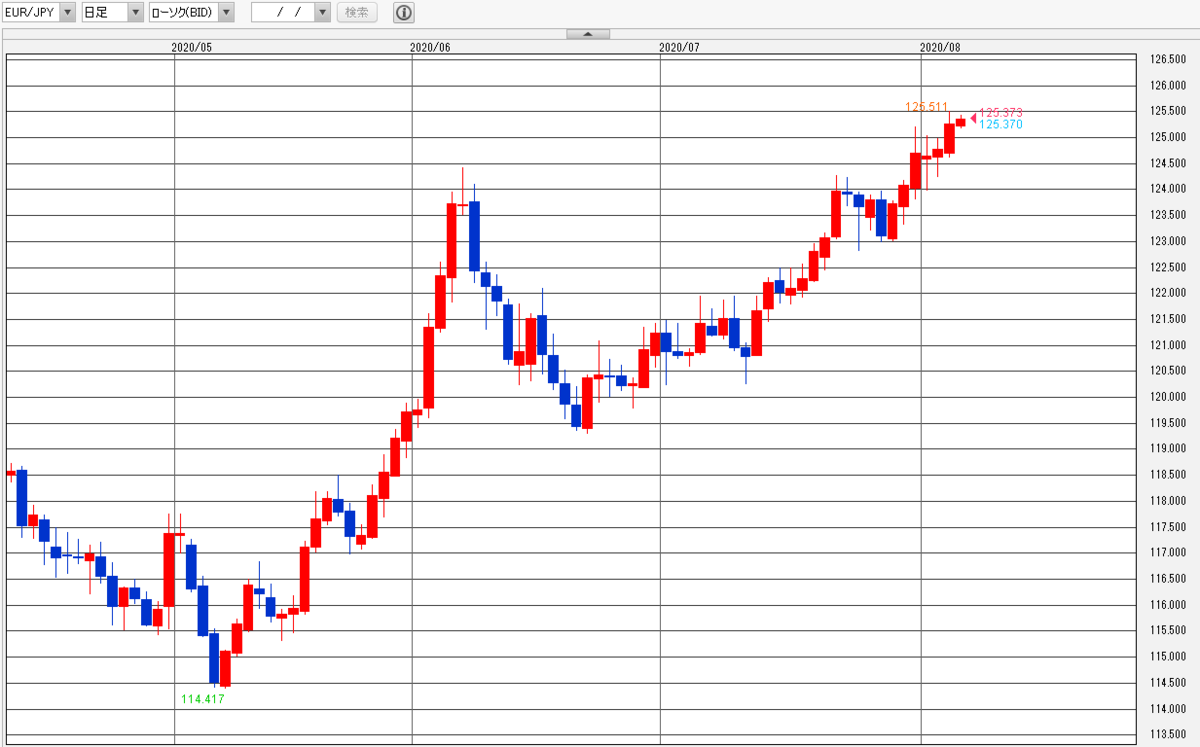The height and width of the screenshot is (747, 1200).
Task: Click the red current-price arrow marker
Action: pyautogui.click(x=973, y=118)
